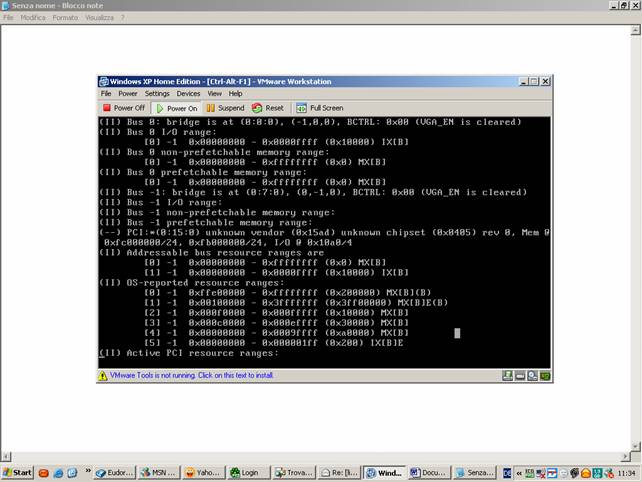Image resolution: width=642 pixels, height=482 pixels.
Task: Open the VMware Devices menu
Action: 188,93
